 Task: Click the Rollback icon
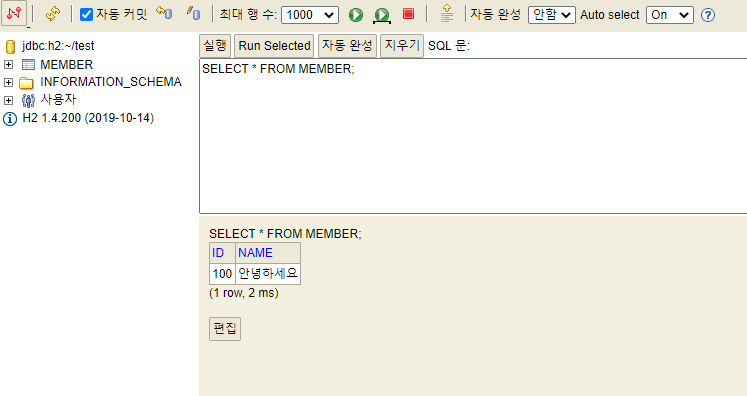click(x=164, y=13)
